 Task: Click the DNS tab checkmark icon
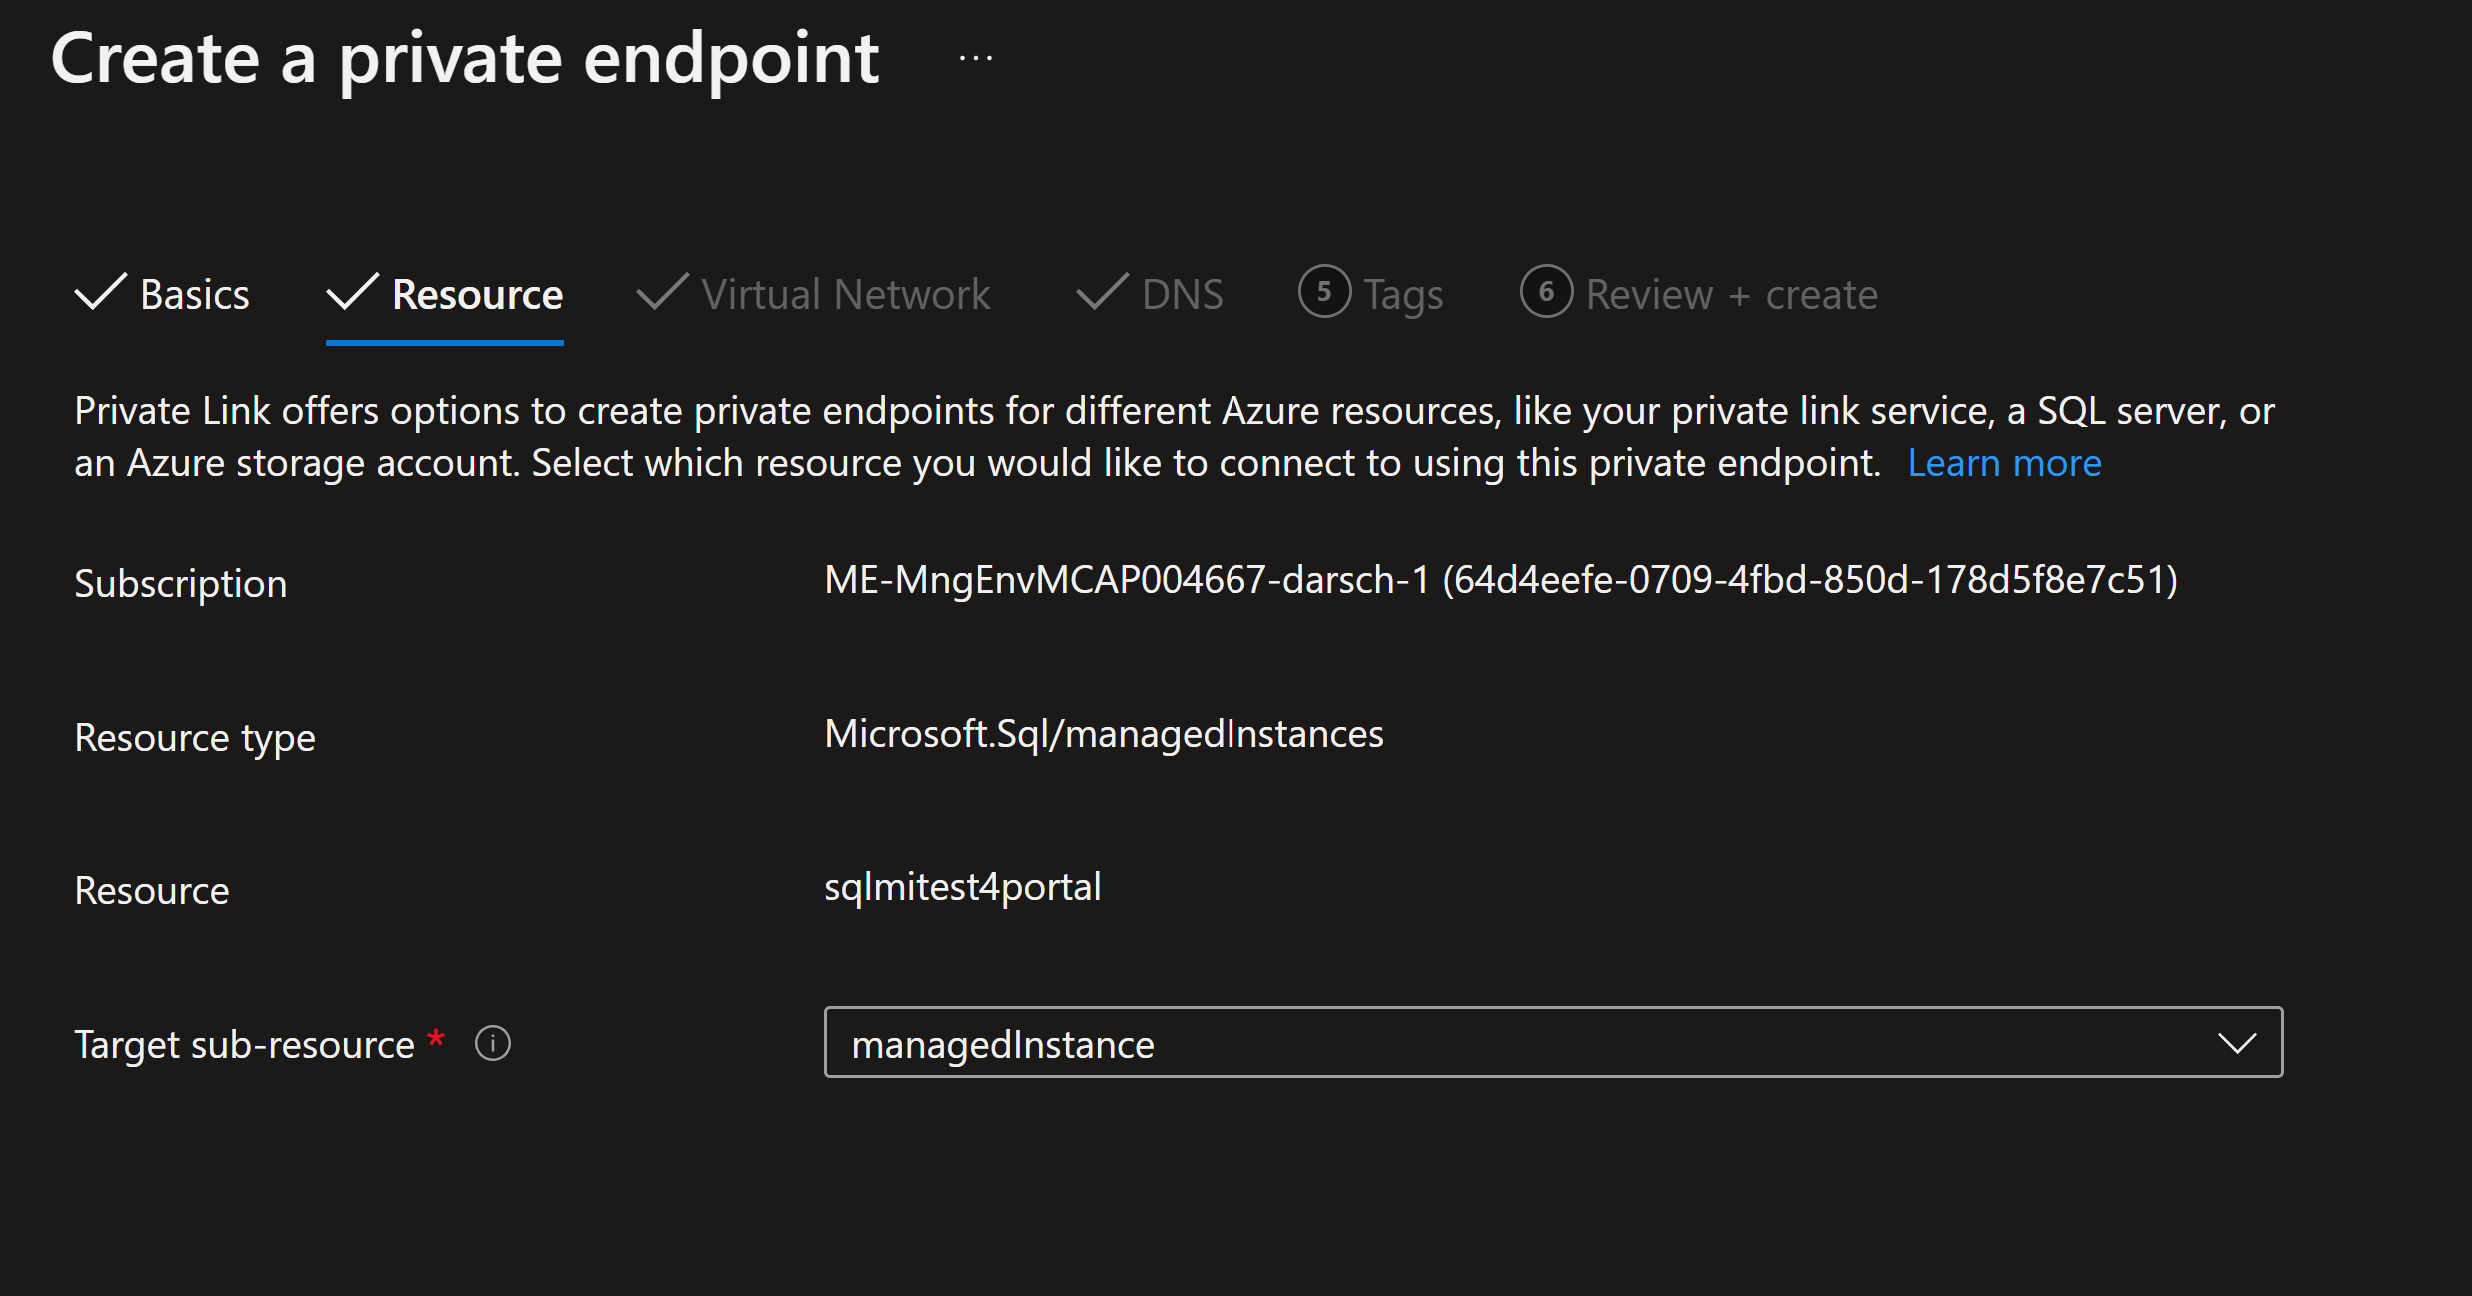(1102, 292)
